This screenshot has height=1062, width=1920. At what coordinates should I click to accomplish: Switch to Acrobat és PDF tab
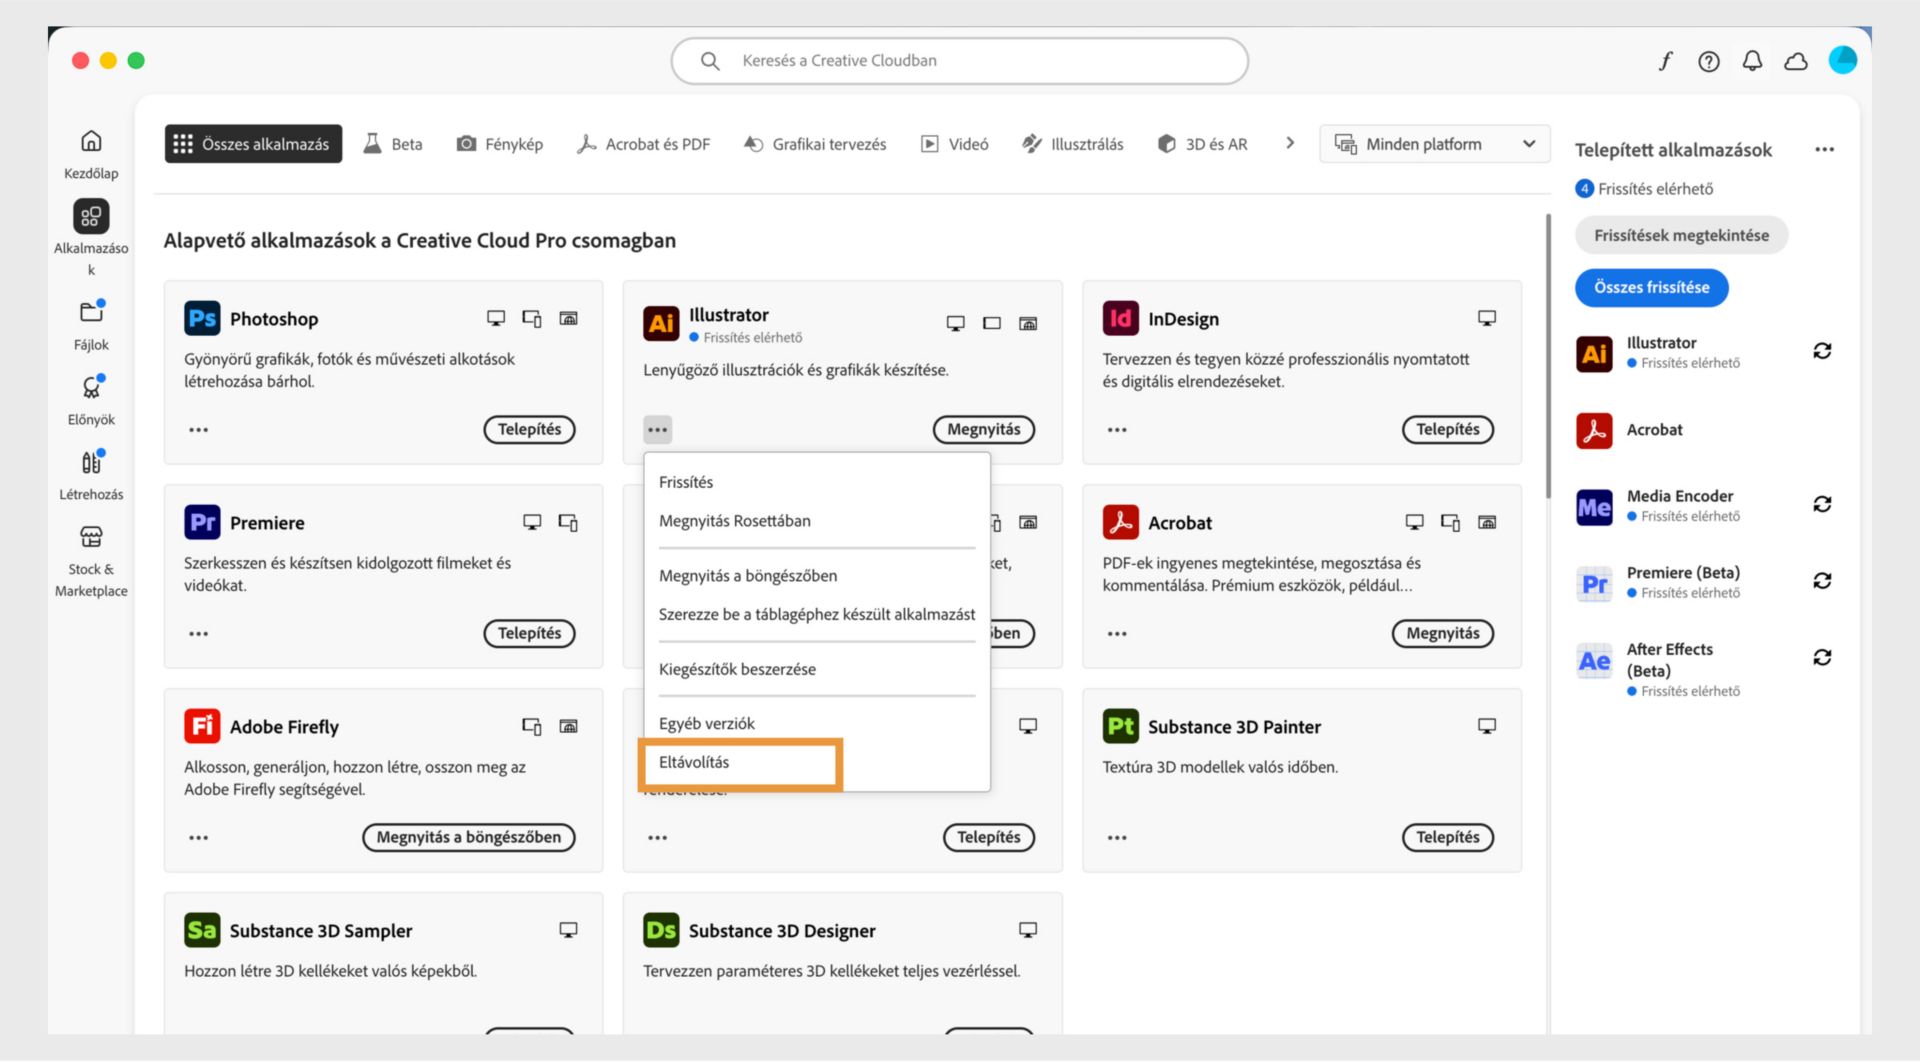[x=643, y=144]
